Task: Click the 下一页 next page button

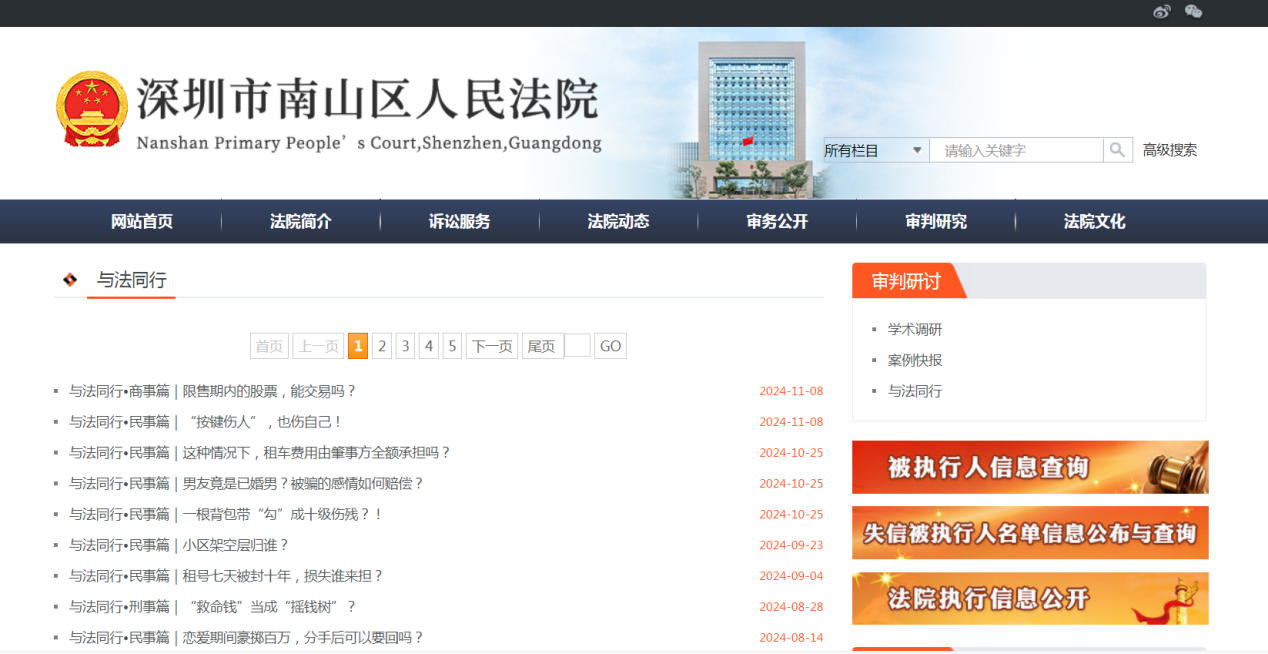Action: point(491,346)
